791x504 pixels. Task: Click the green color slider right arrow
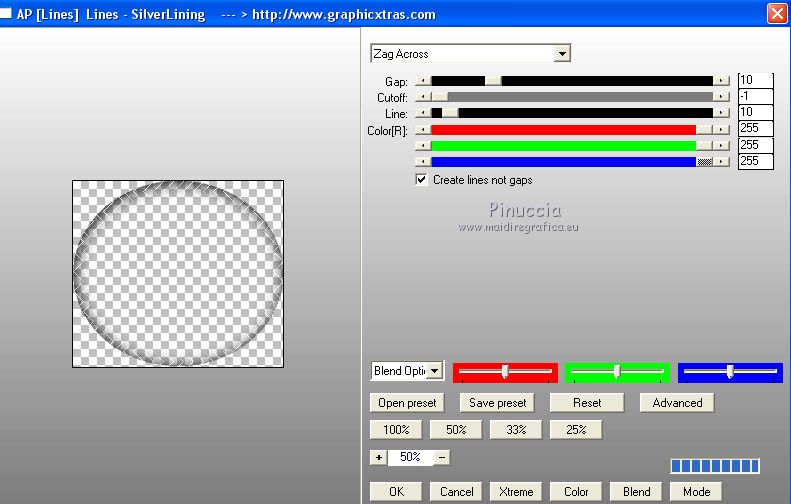[721, 146]
